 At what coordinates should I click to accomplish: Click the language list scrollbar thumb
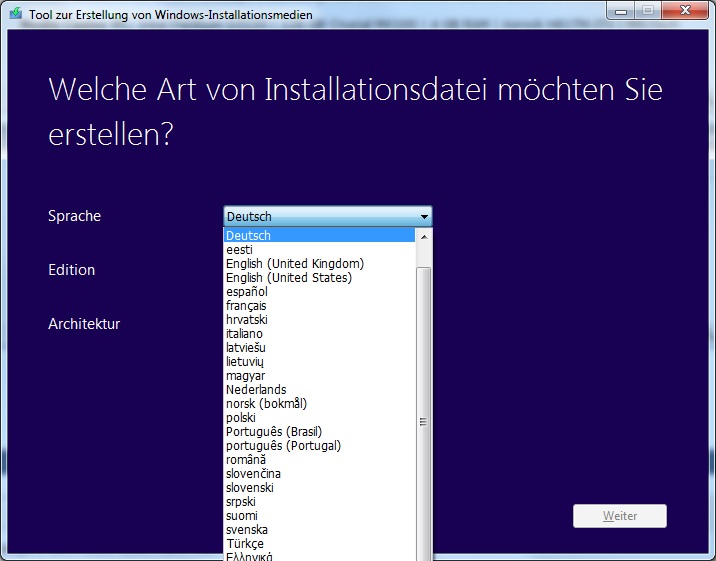coord(424,413)
